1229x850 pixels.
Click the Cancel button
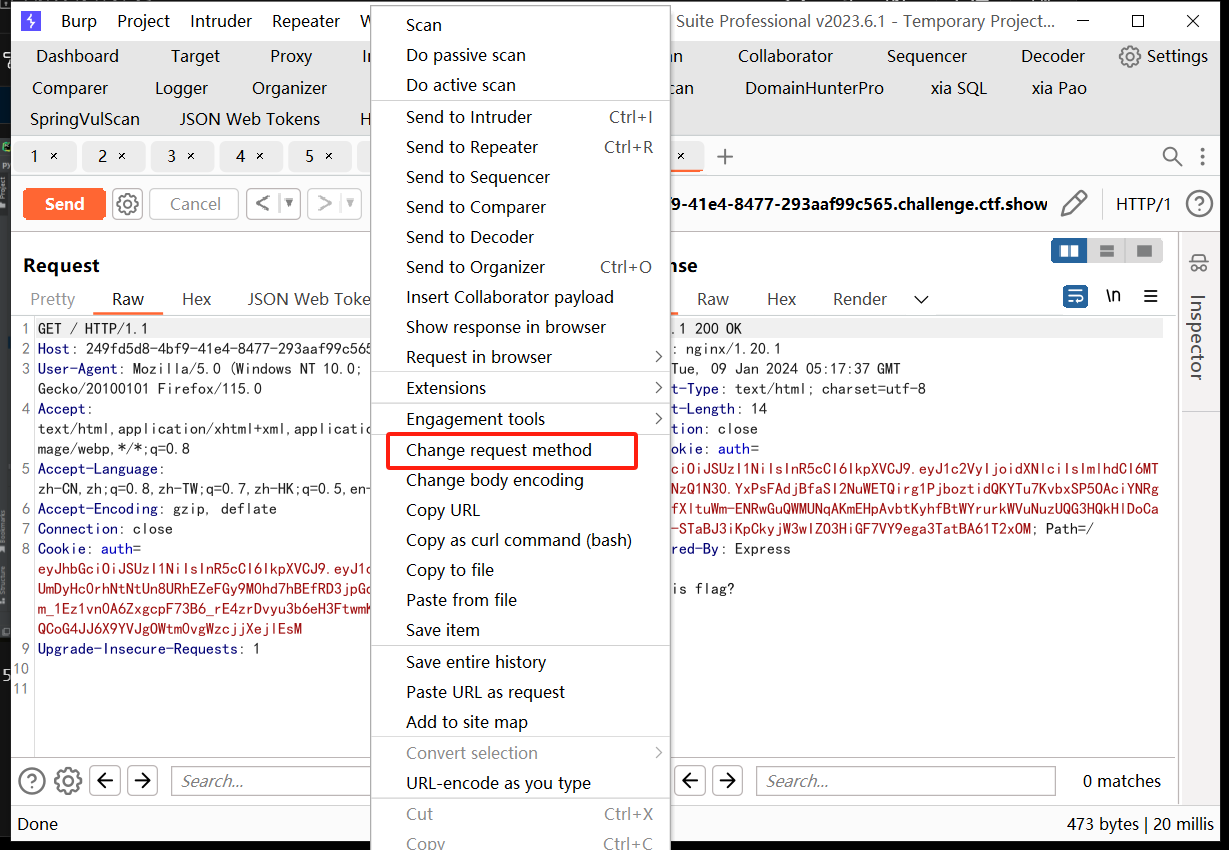[195, 204]
